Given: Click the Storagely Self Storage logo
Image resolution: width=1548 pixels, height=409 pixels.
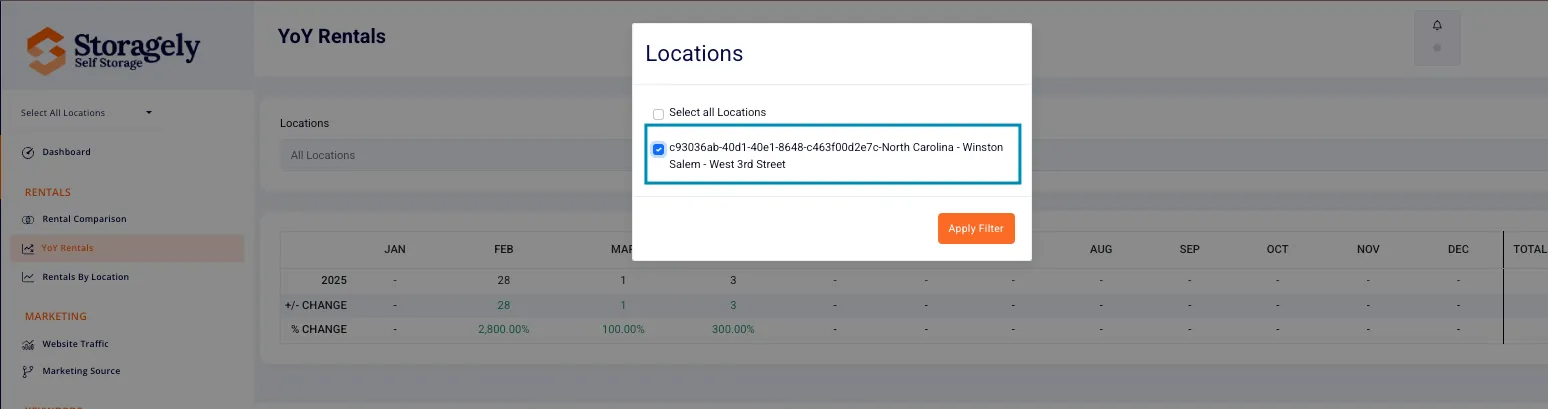Looking at the screenshot, I should tap(112, 49).
